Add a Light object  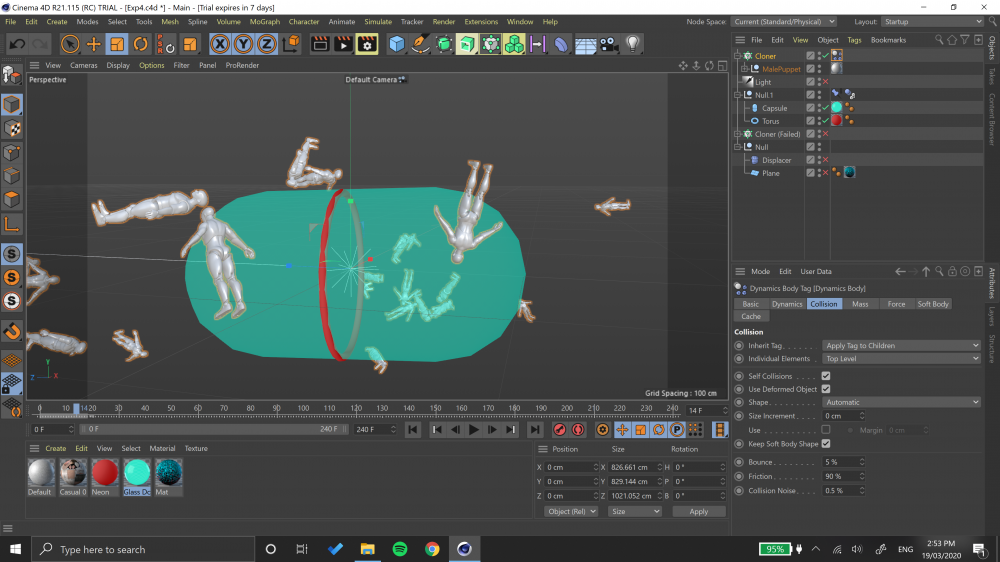coord(632,44)
